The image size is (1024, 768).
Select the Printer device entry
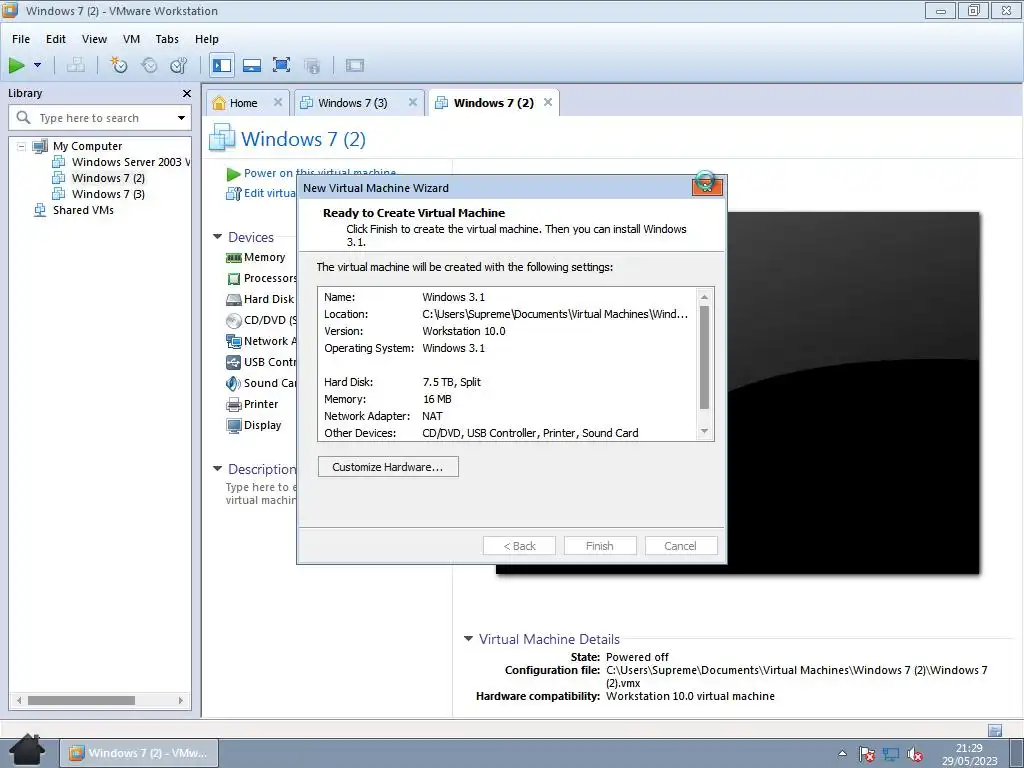[x=253, y=404]
